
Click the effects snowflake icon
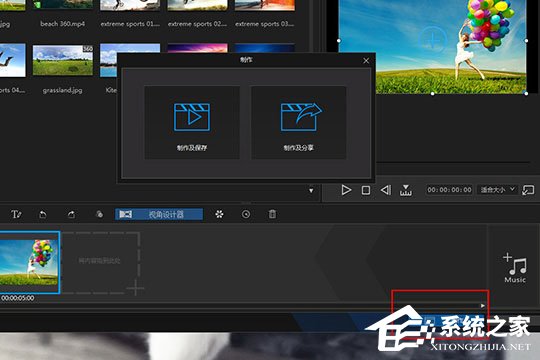tap(219, 214)
